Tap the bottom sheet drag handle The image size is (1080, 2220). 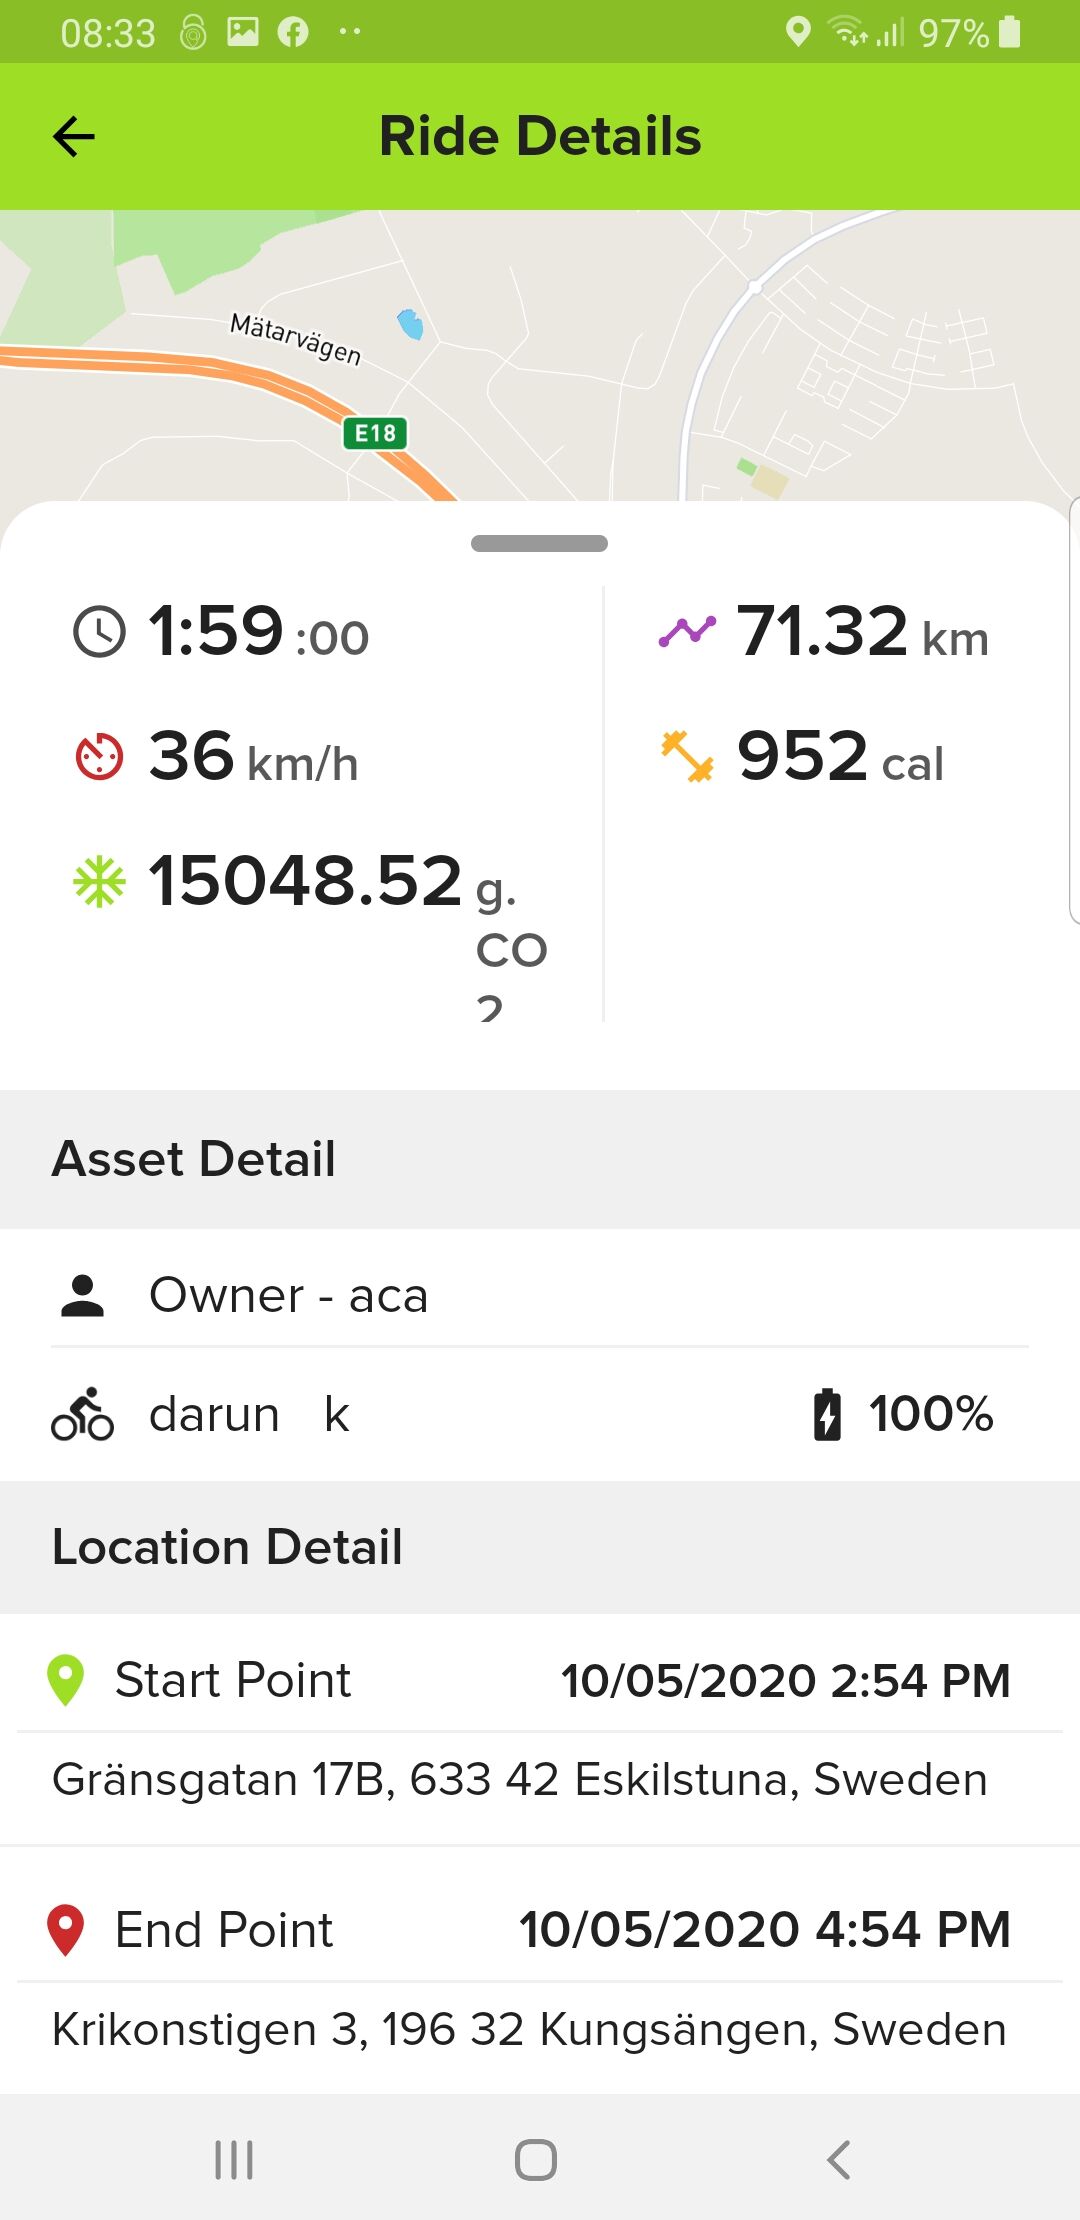(x=540, y=543)
